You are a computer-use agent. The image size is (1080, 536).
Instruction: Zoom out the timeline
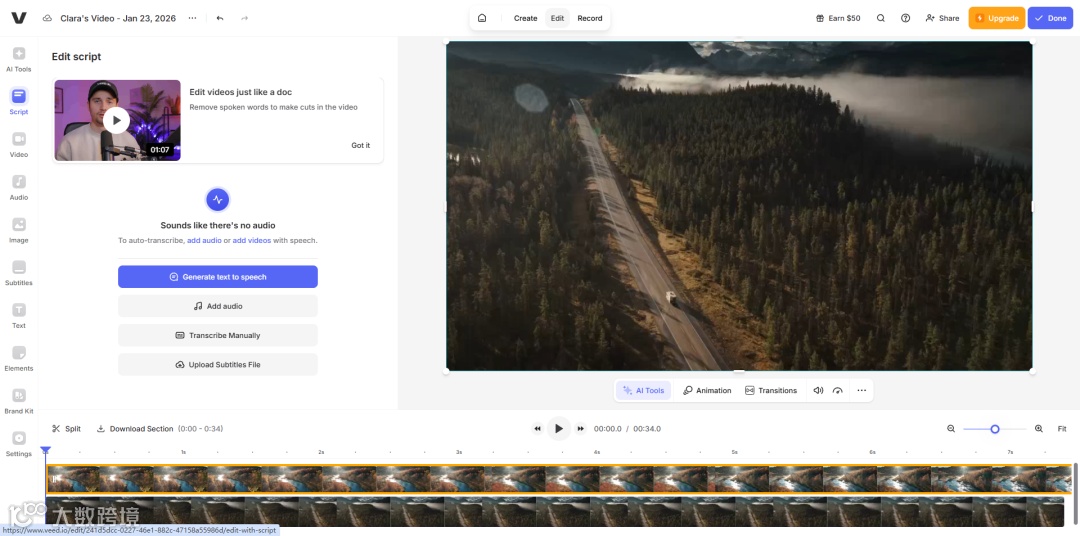click(951, 429)
